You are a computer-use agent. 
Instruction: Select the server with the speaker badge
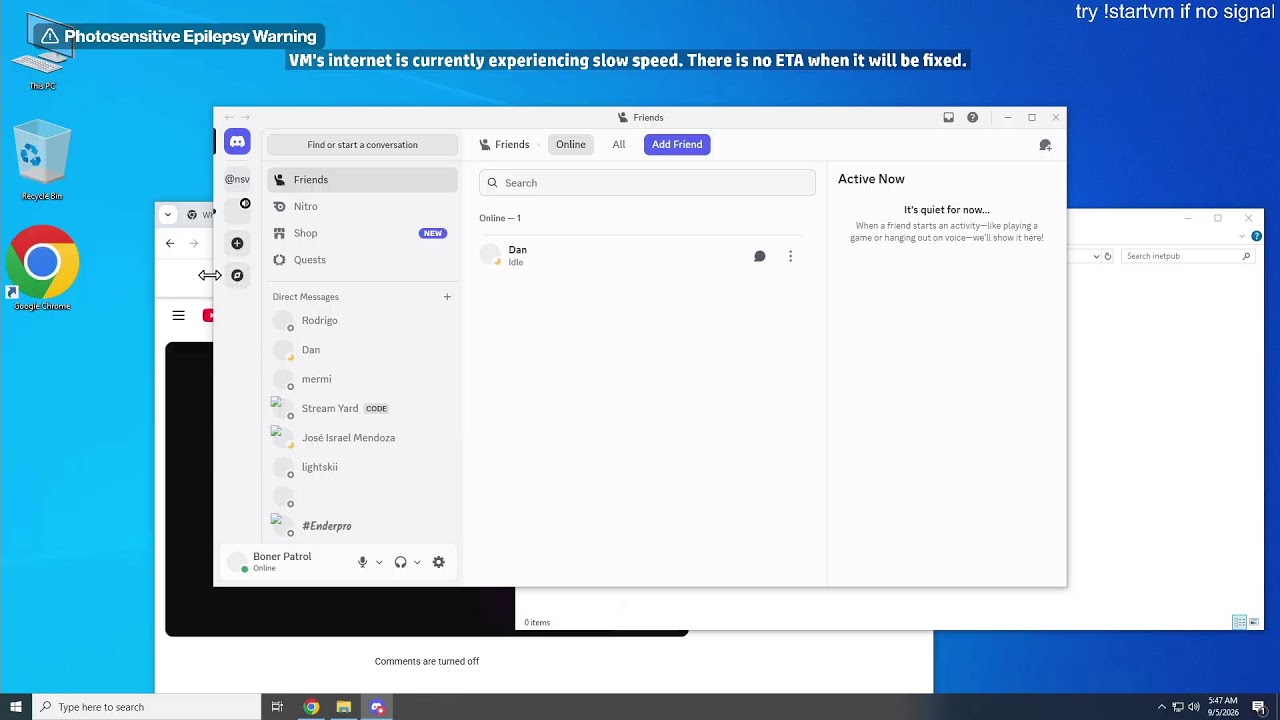pos(237,210)
